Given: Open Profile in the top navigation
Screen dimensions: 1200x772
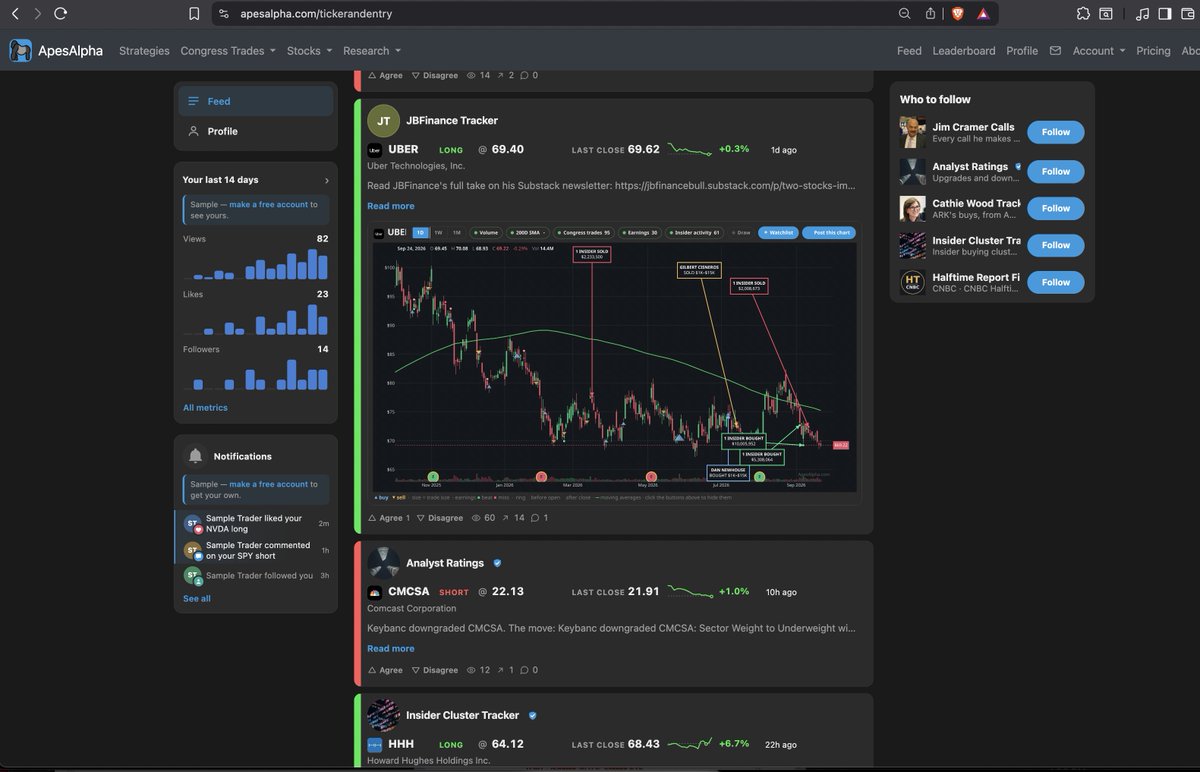Looking at the screenshot, I should point(1022,51).
